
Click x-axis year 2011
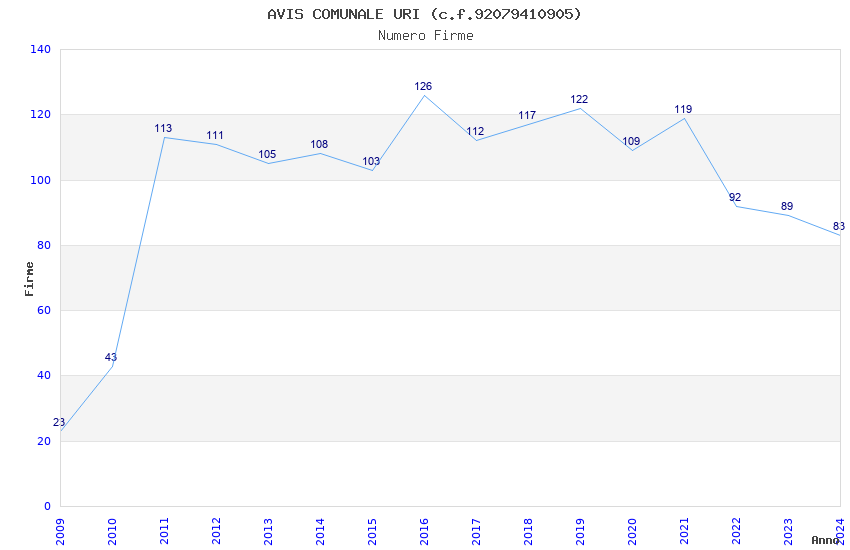(164, 531)
